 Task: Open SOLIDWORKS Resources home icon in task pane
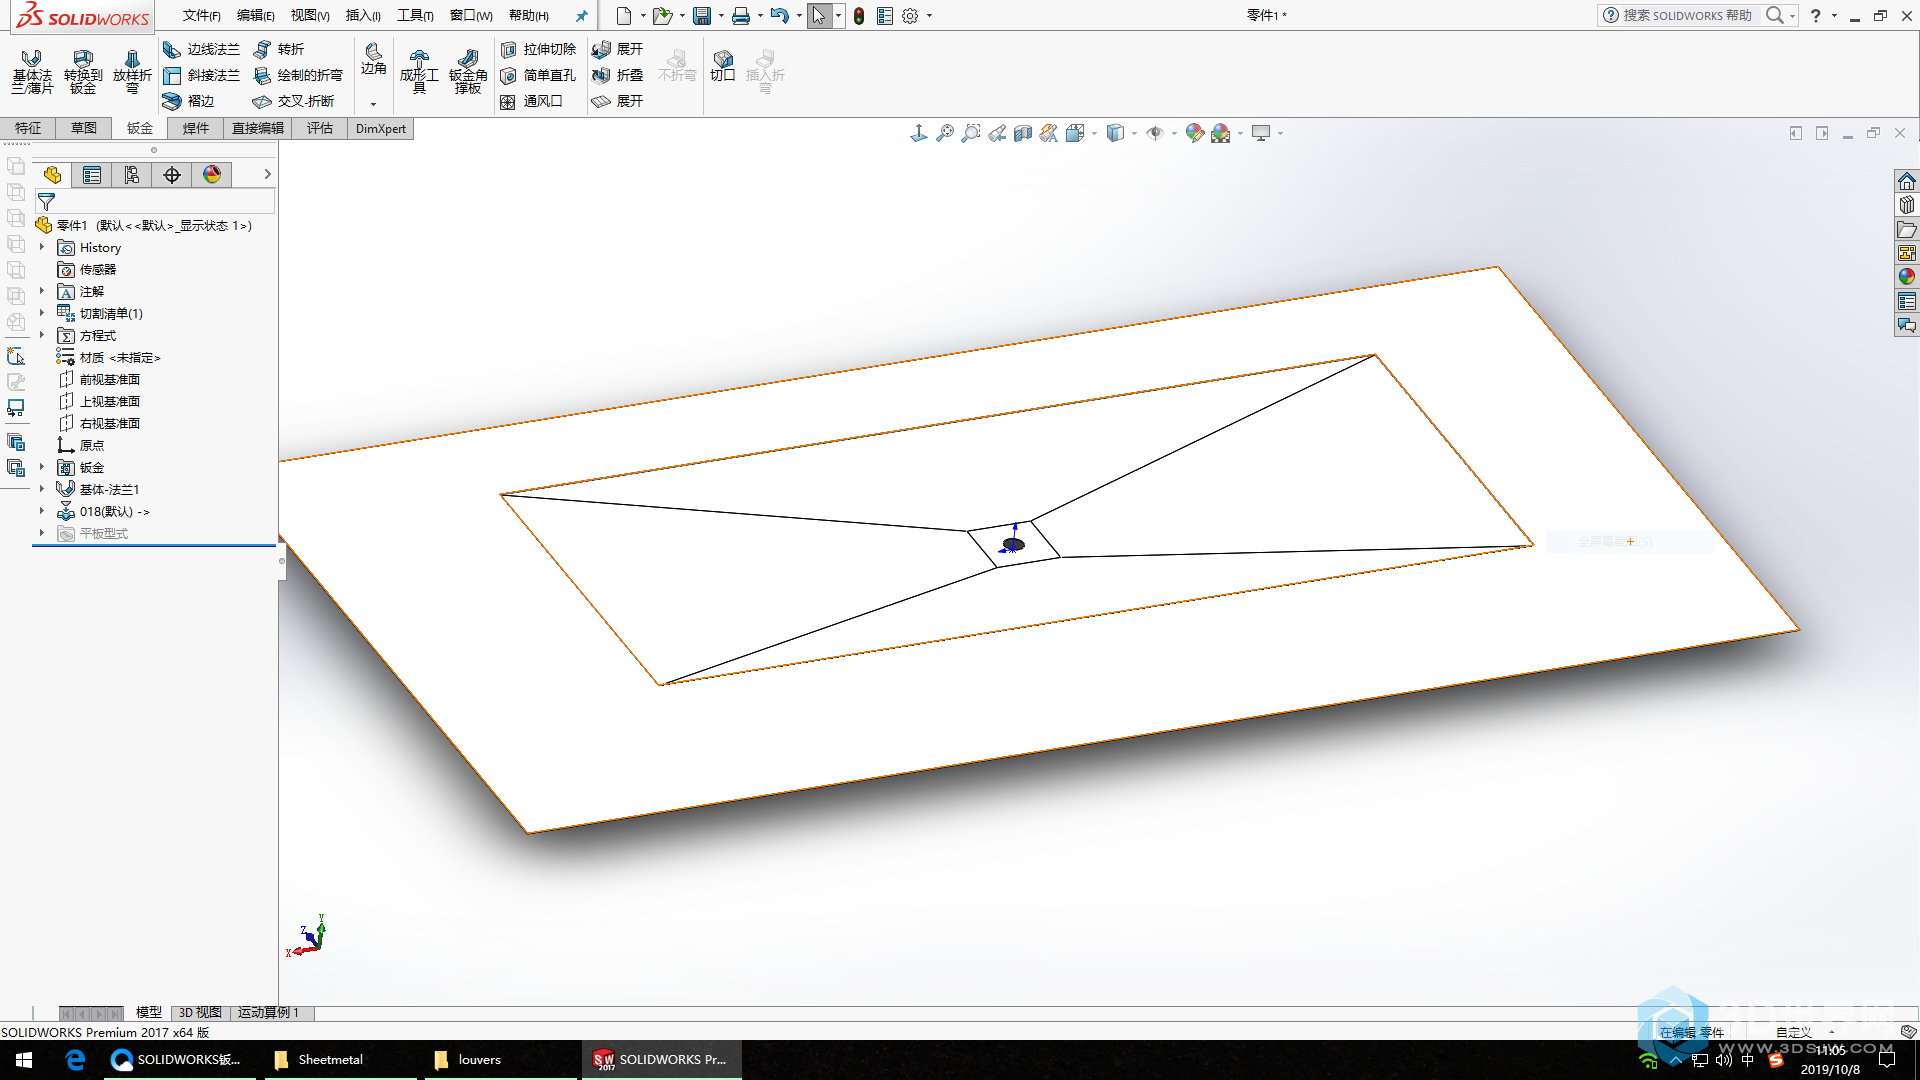pyautogui.click(x=1907, y=181)
